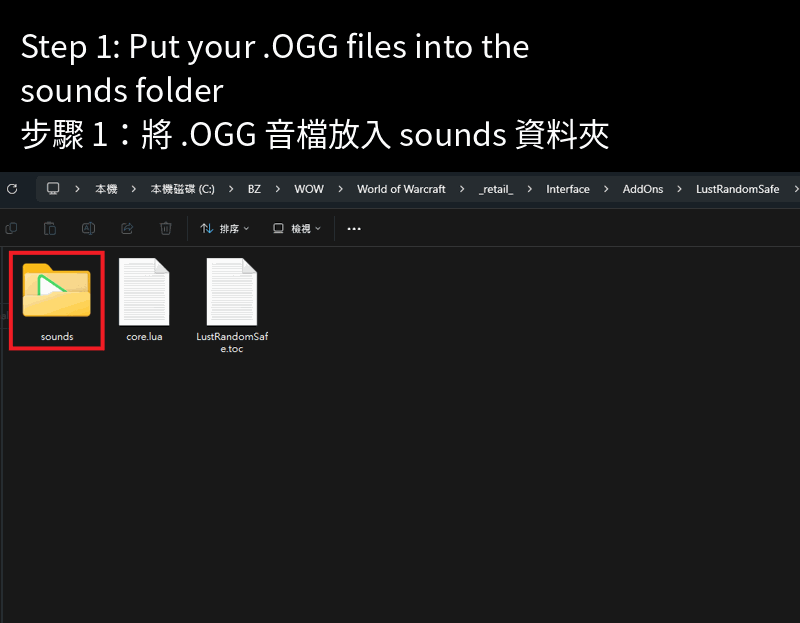Expand chevron after Interface breadcrumb
This screenshot has height=623, width=800.
pyautogui.click(x=606, y=189)
